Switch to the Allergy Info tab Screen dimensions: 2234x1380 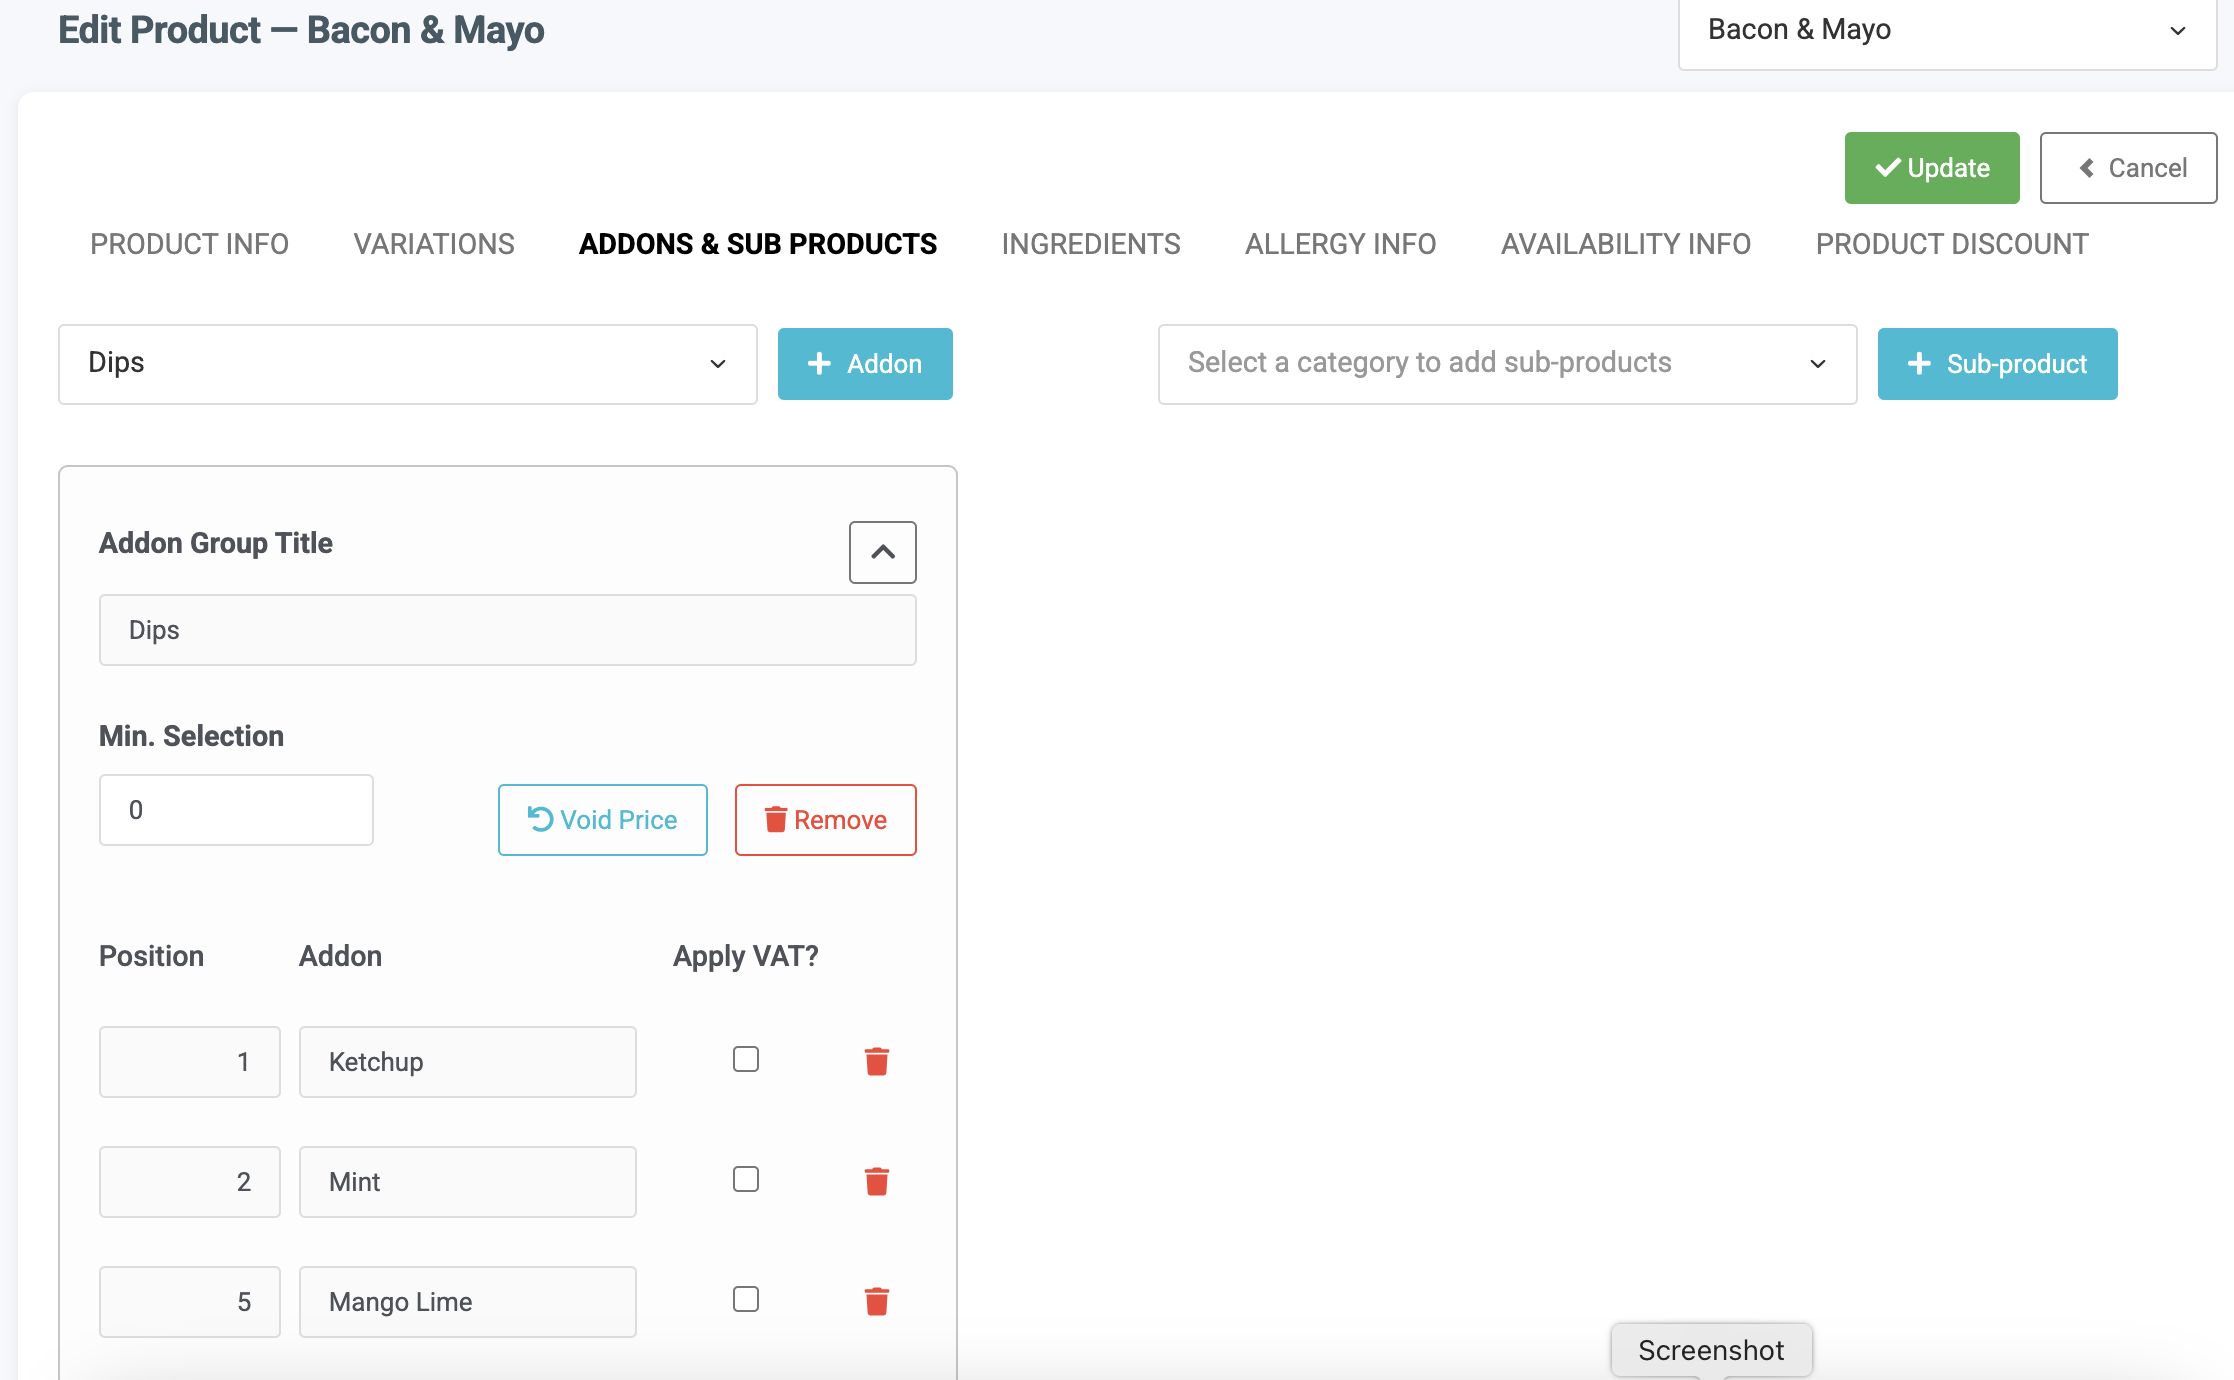coord(1342,244)
